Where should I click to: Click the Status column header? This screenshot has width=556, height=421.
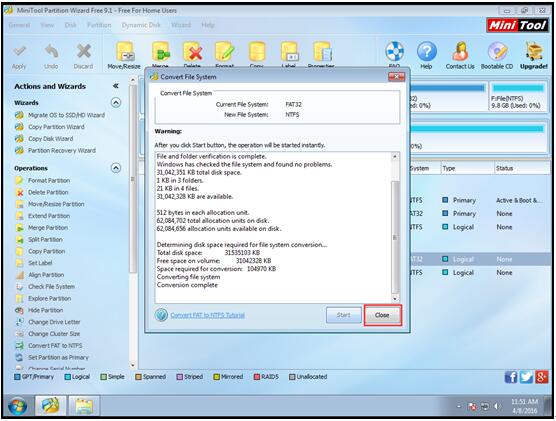pos(521,168)
